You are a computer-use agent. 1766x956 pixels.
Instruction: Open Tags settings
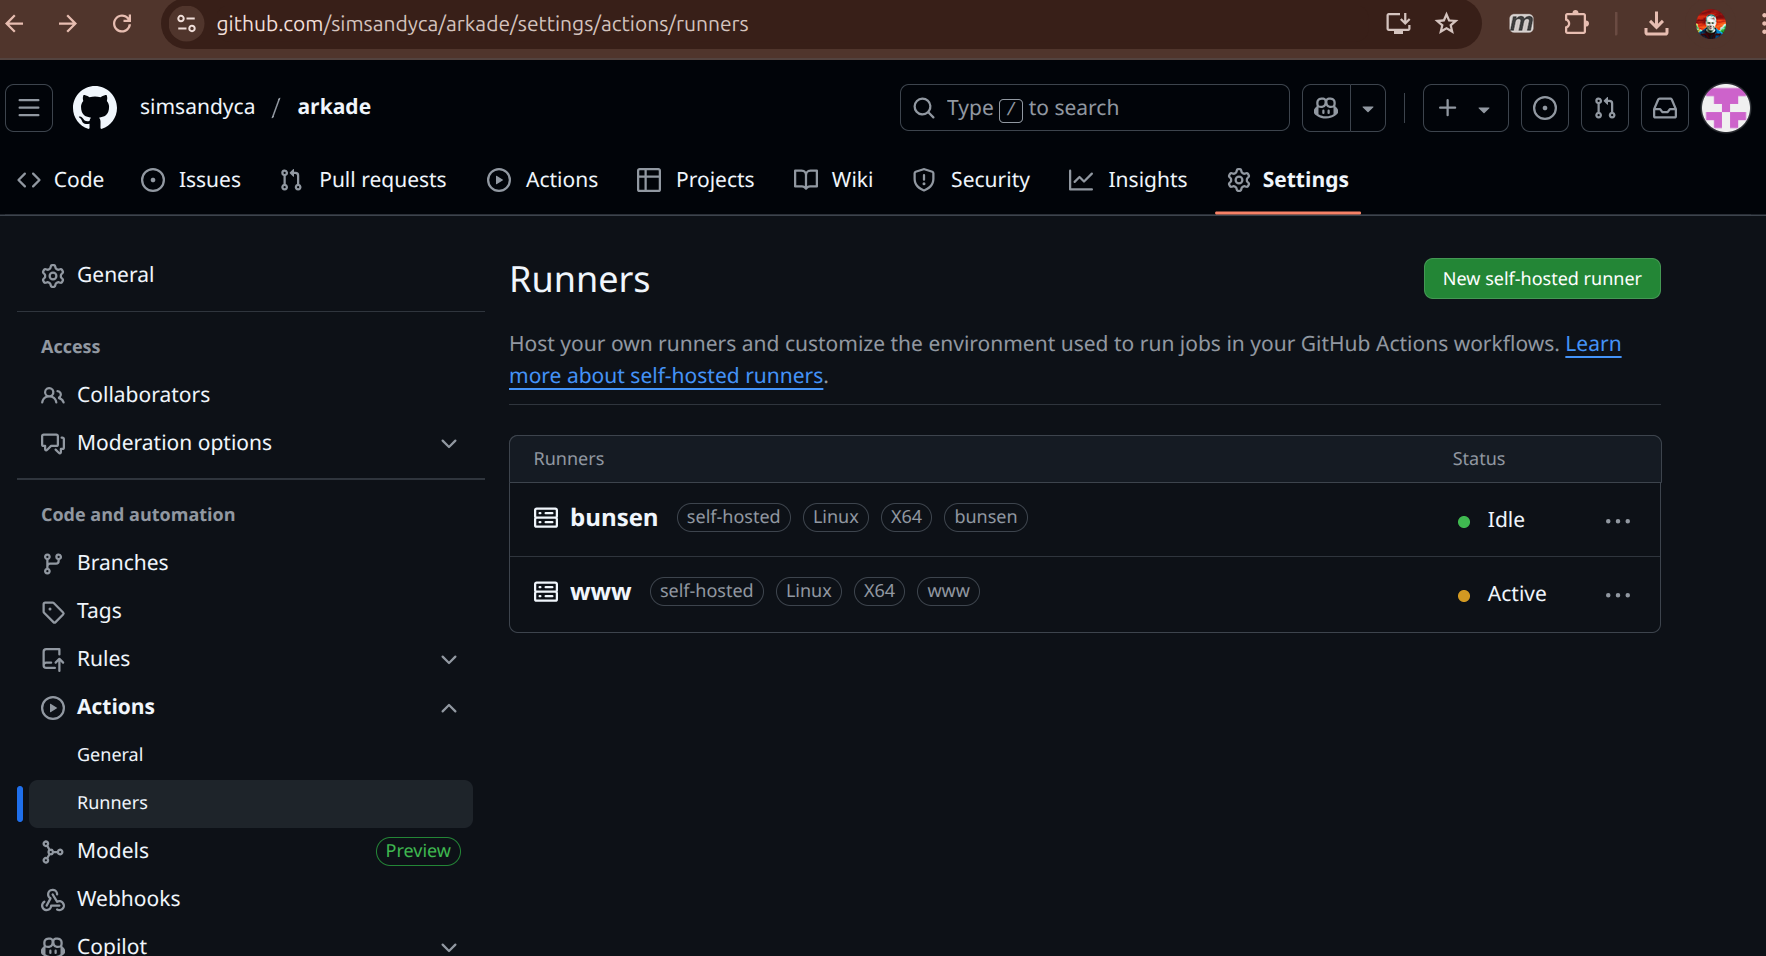point(251,611)
